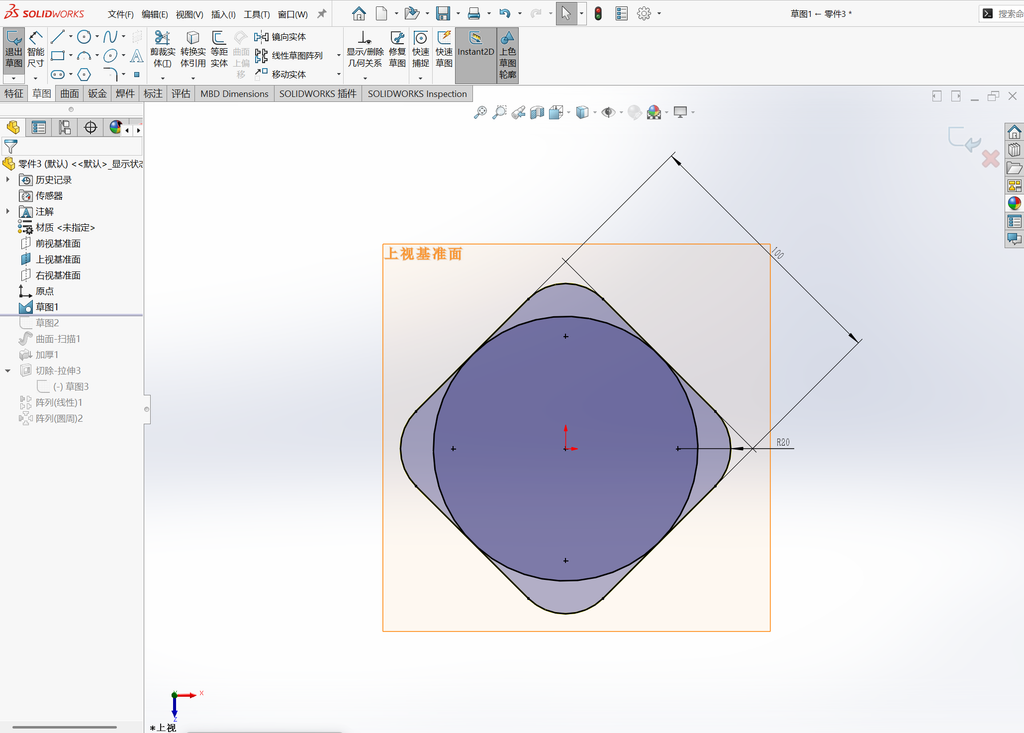Click Move Entities (移动实体)
The width and height of the screenshot is (1024, 733).
point(280,74)
